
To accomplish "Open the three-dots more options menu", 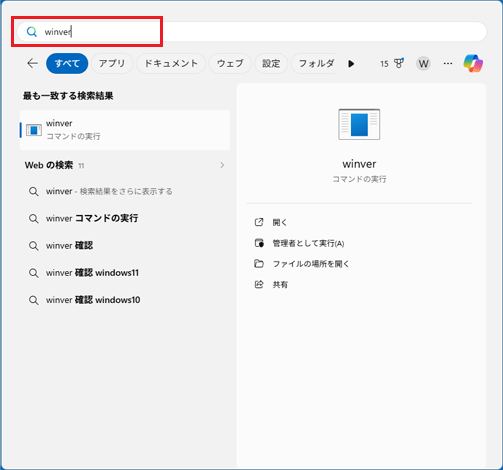I will [x=448, y=63].
